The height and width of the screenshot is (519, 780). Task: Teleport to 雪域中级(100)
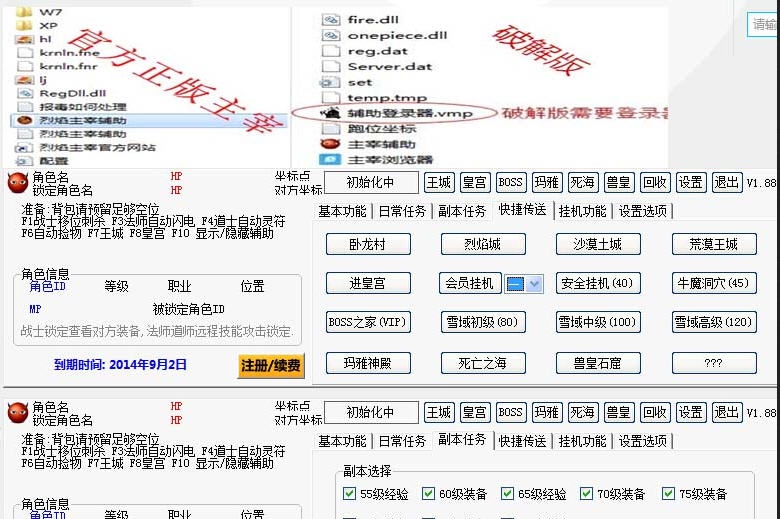[x=598, y=322]
